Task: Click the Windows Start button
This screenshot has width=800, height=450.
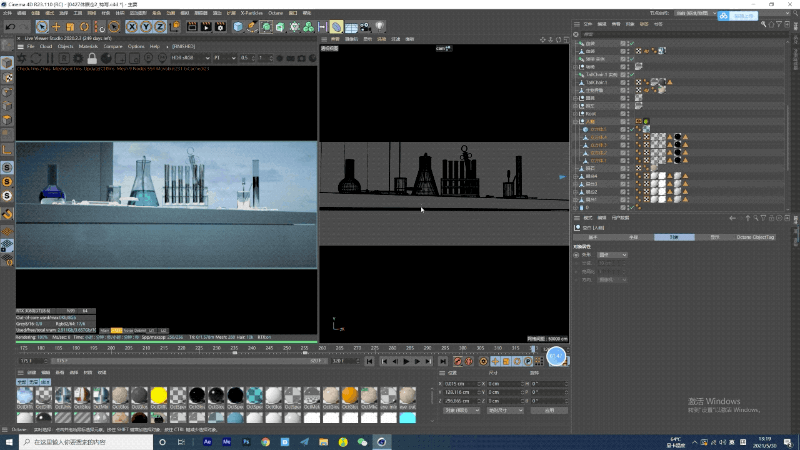Action: point(9,442)
